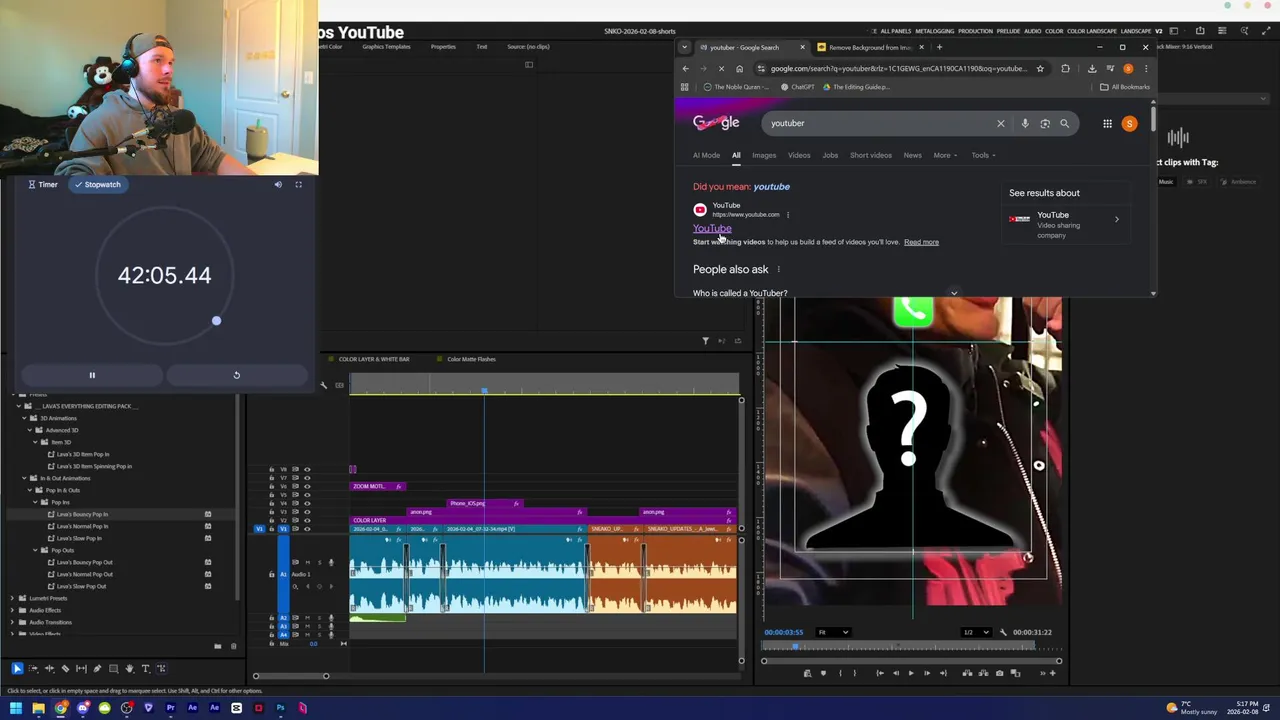Click Google voice search microphone
Viewport: 1280px width, 720px height.
coord(1025,123)
